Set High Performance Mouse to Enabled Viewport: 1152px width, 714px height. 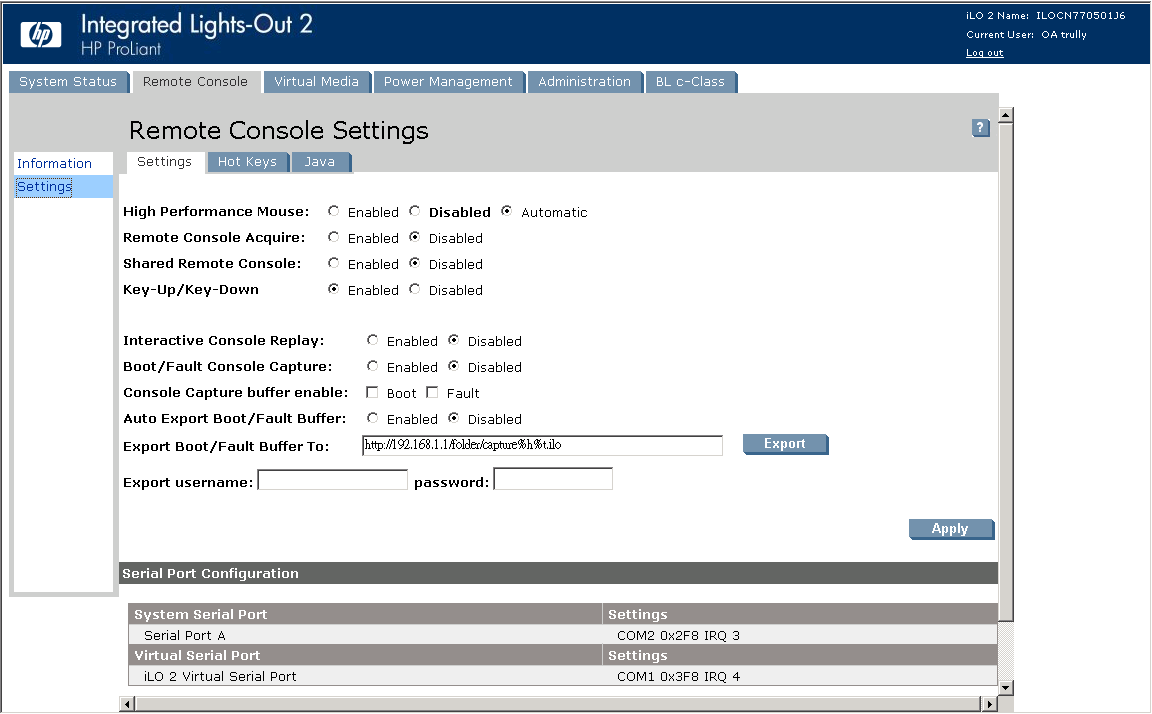pyautogui.click(x=334, y=212)
